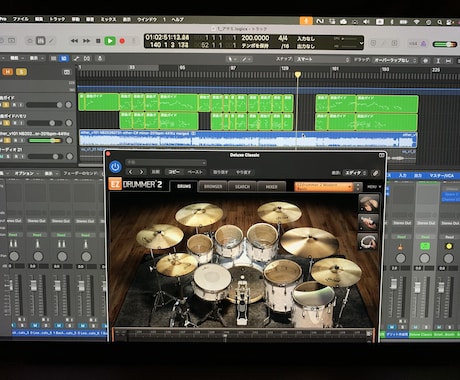
Task: Open the left-click pointer tool menu
Action: 231,59
